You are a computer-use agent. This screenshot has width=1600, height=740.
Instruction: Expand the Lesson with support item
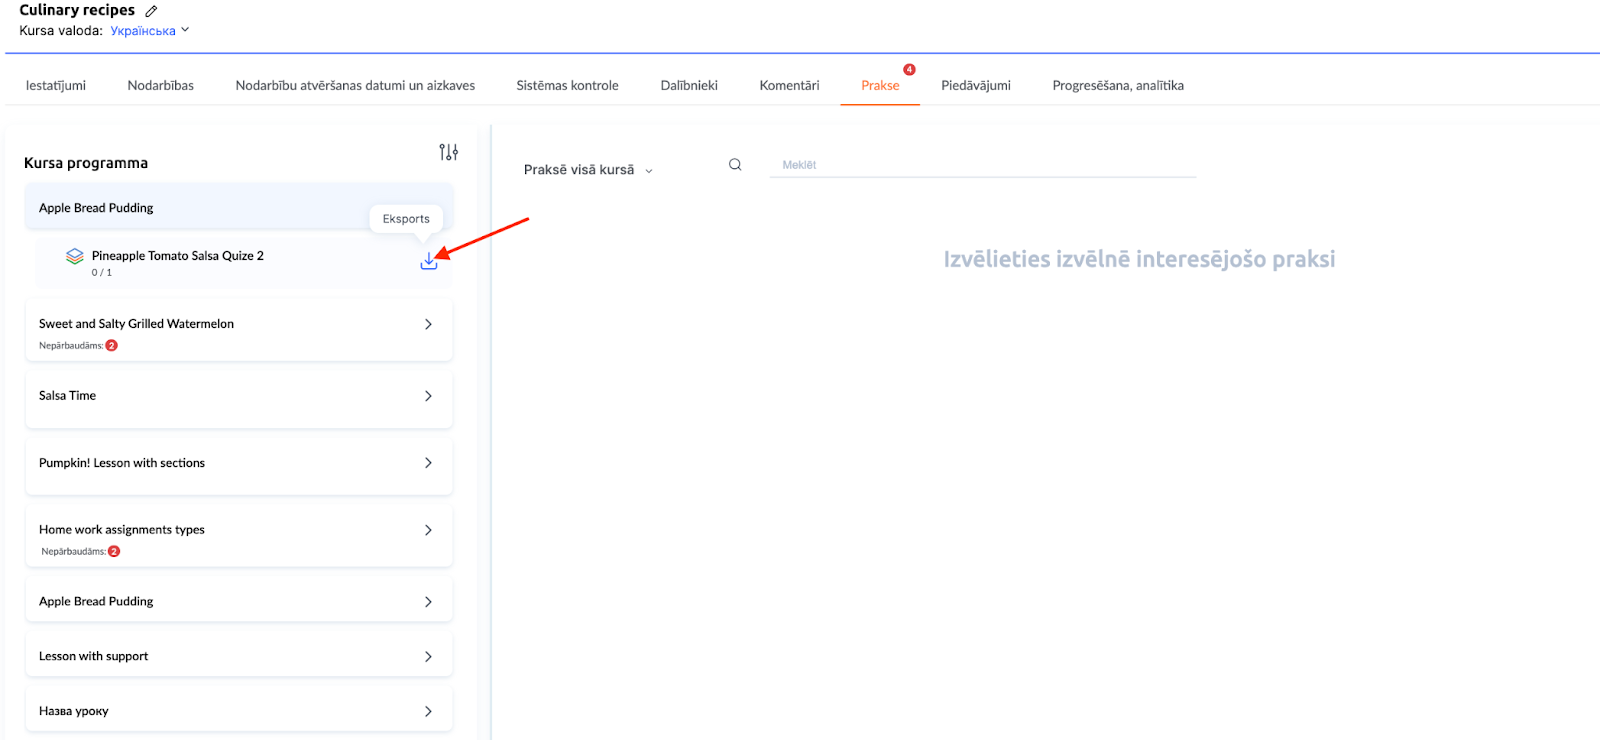coord(428,657)
